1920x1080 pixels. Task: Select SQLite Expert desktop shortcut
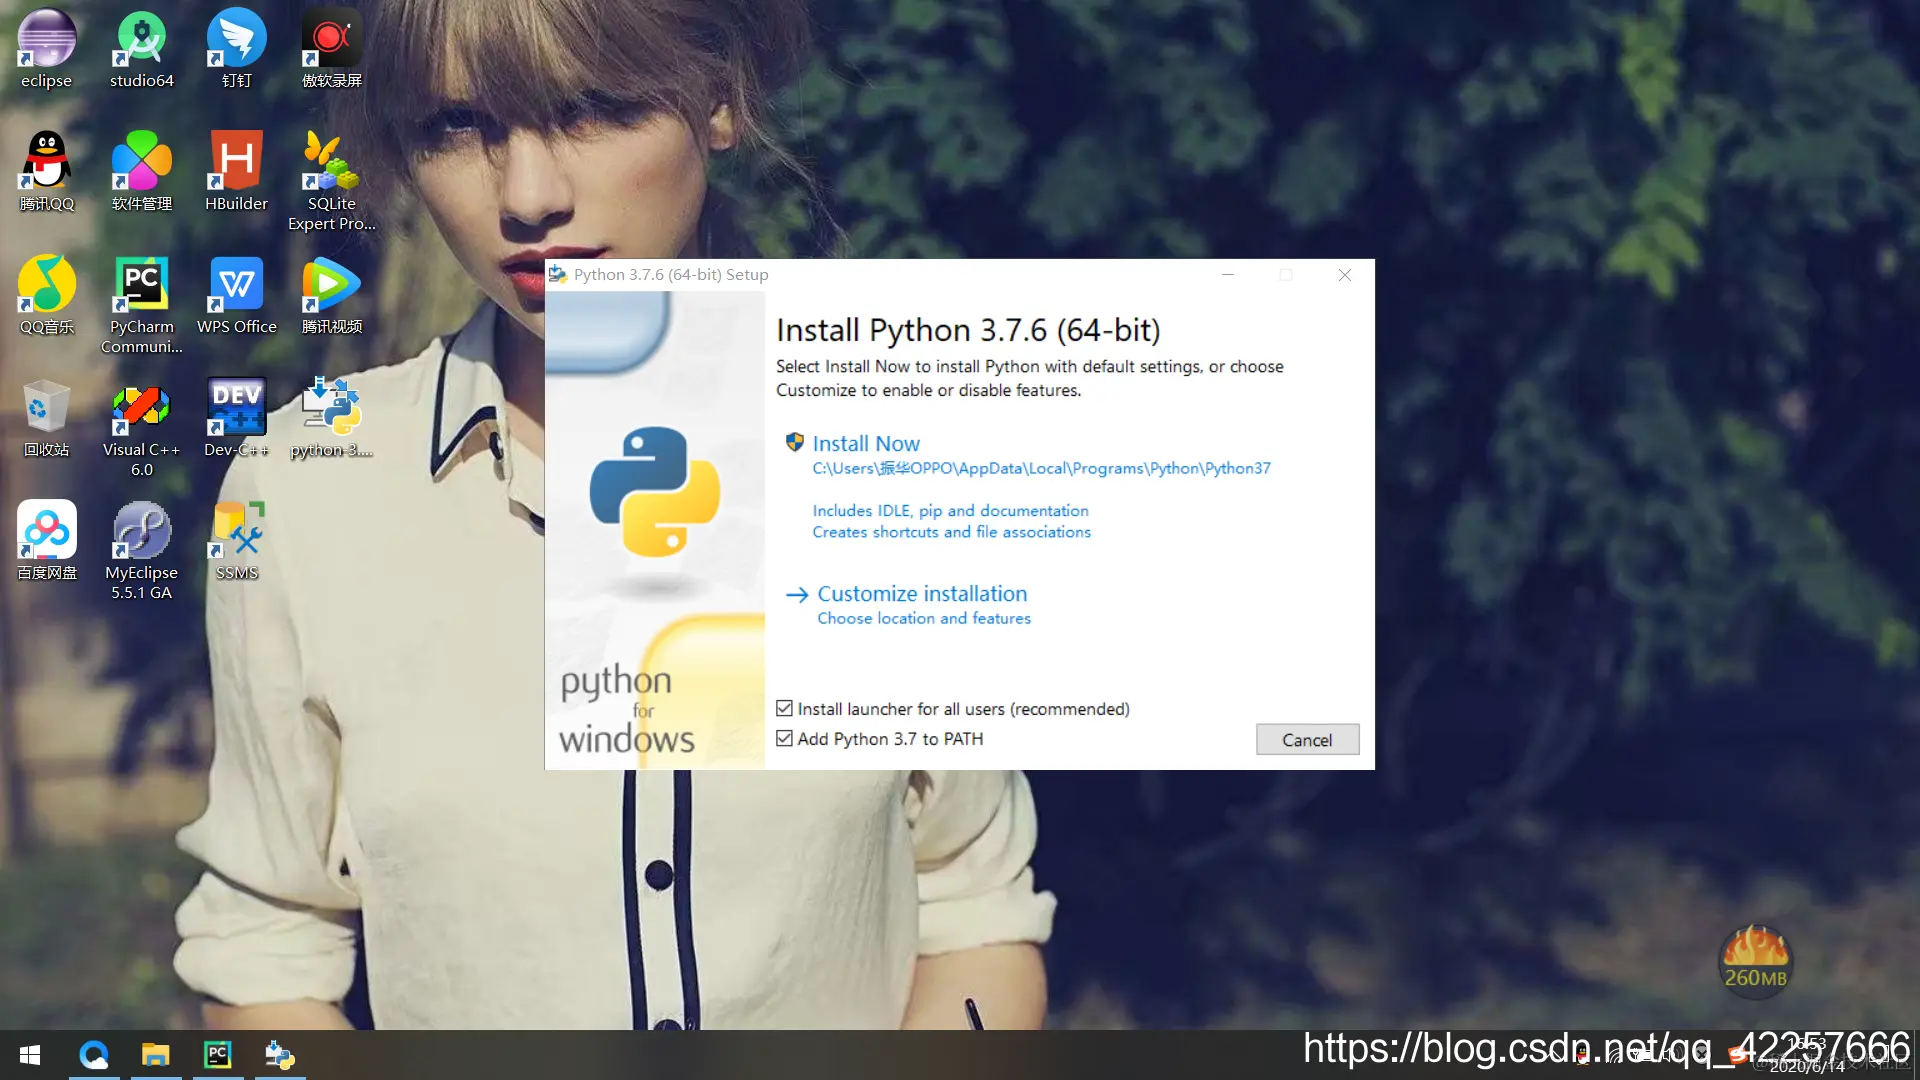pyautogui.click(x=331, y=163)
